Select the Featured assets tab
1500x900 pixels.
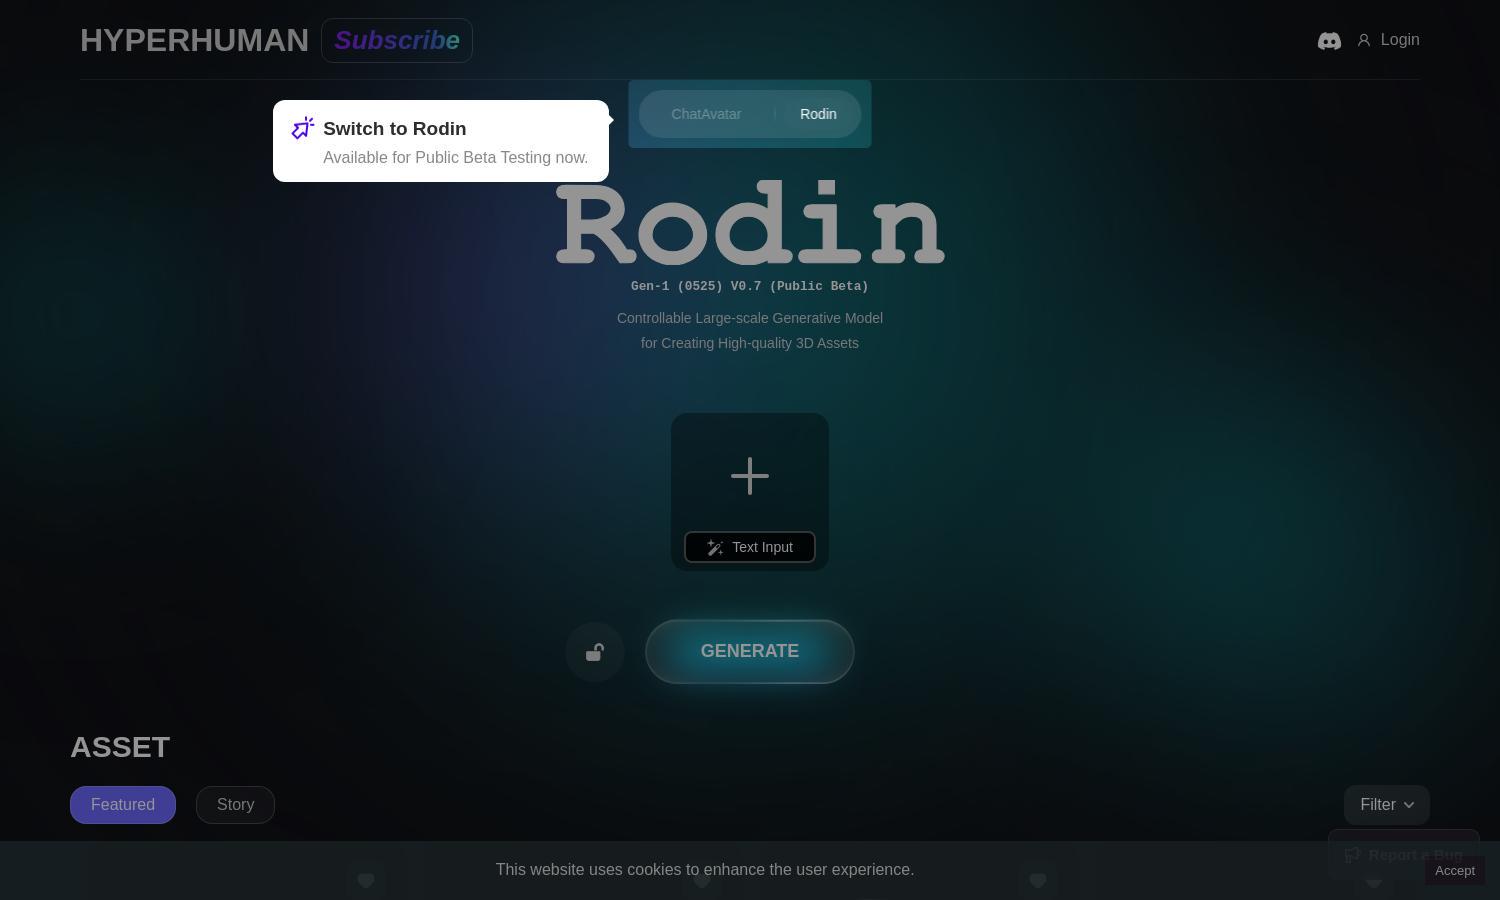coord(123,805)
